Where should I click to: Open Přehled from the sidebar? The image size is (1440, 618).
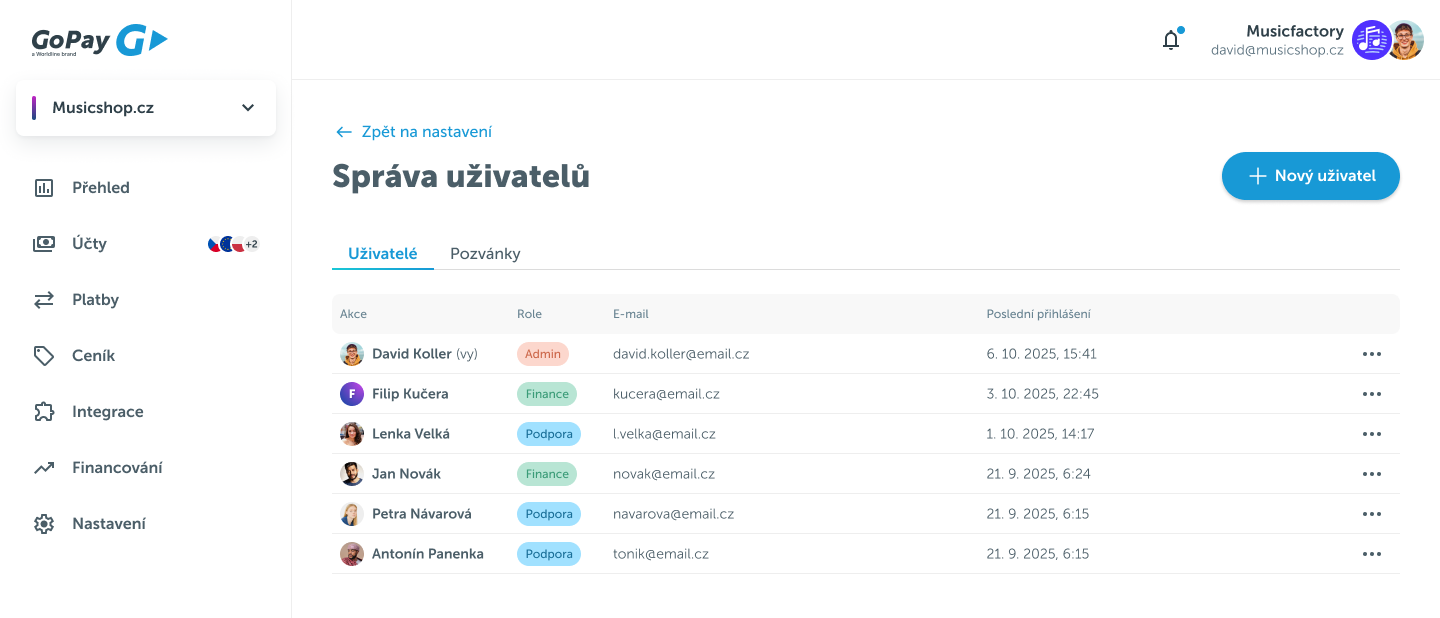[100, 188]
